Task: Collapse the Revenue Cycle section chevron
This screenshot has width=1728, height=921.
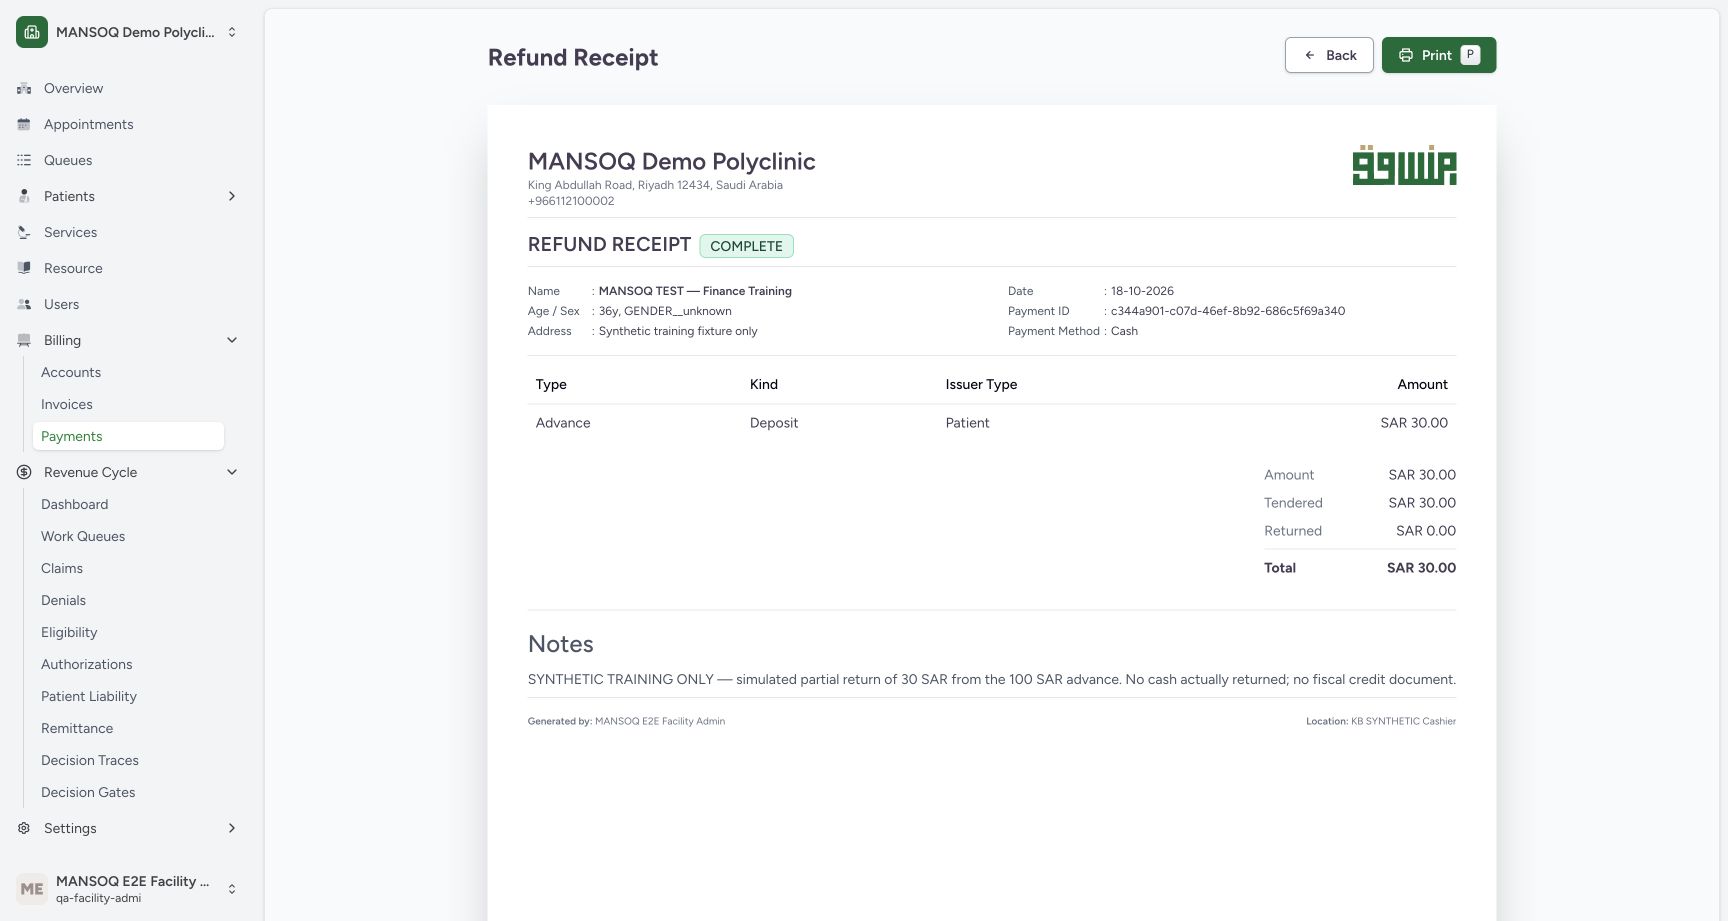Action: [x=232, y=472]
